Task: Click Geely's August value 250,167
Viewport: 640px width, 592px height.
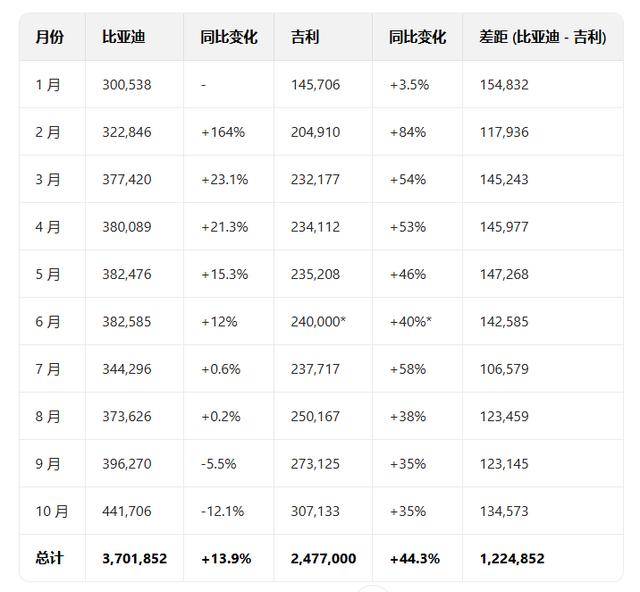Action: point(315,416)
